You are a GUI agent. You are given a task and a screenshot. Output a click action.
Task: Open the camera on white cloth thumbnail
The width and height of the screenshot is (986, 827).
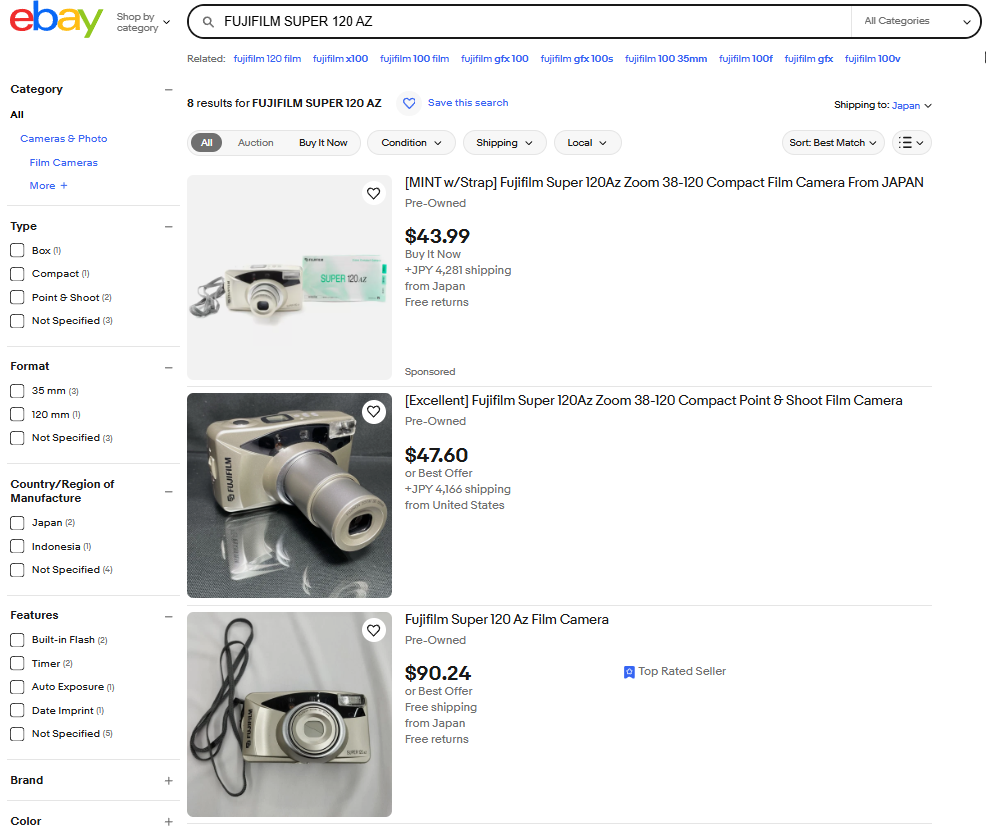[289, 714]
